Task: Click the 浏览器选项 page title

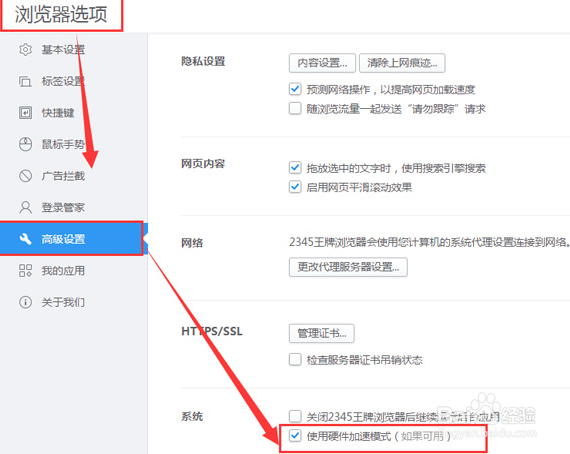Action: (x=61, y=15)
